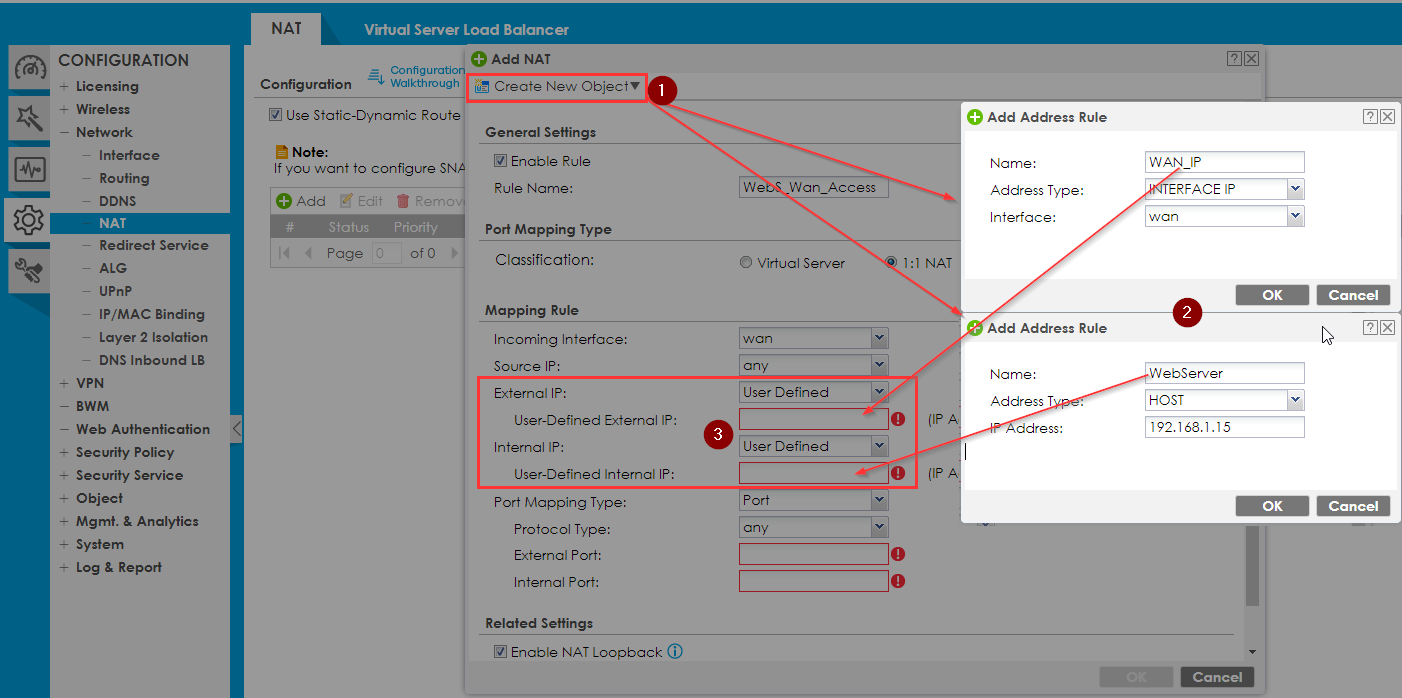Select the Virtual Server radio button
Screen dimensions: 1402x698
[746, 263]
